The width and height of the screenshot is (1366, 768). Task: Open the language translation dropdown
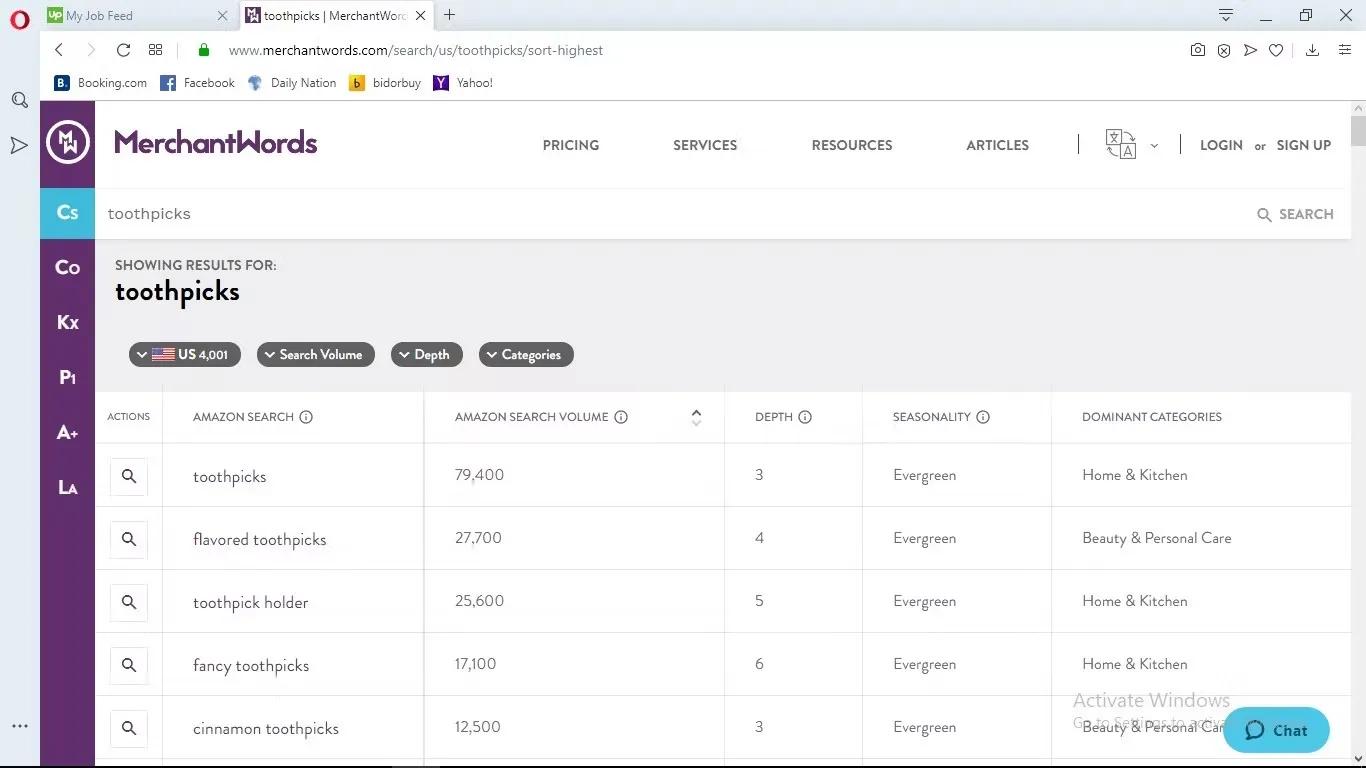click(x=1131, y=145)
